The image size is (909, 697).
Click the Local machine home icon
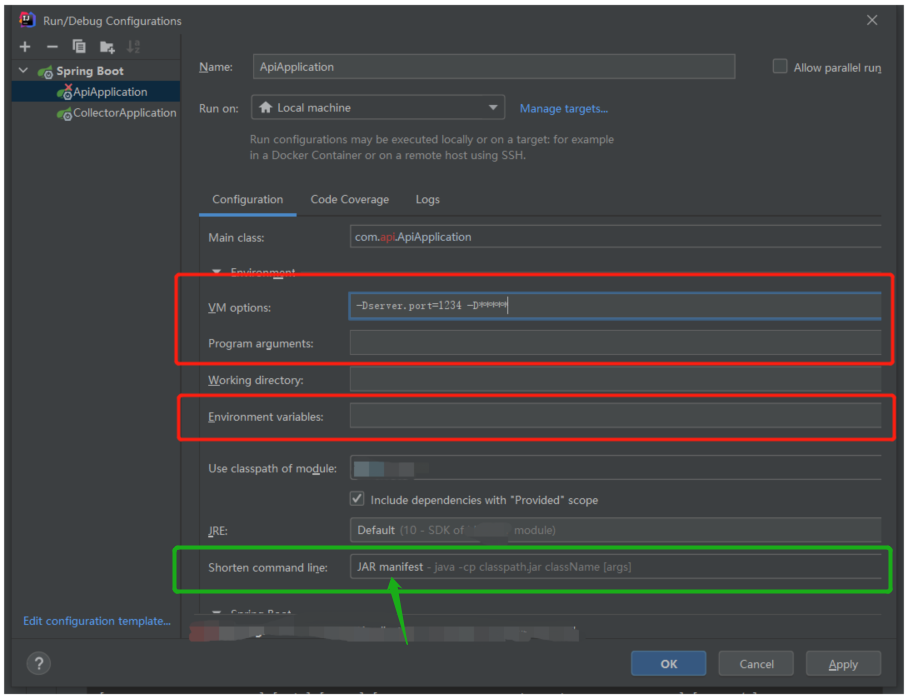[x=266, y=107]
